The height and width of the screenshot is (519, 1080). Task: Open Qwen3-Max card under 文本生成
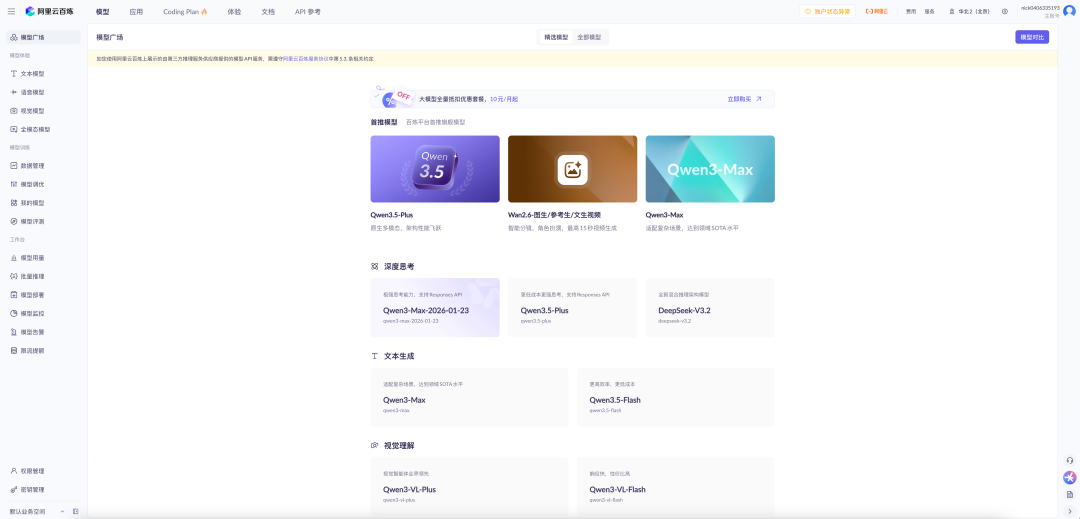469,397
